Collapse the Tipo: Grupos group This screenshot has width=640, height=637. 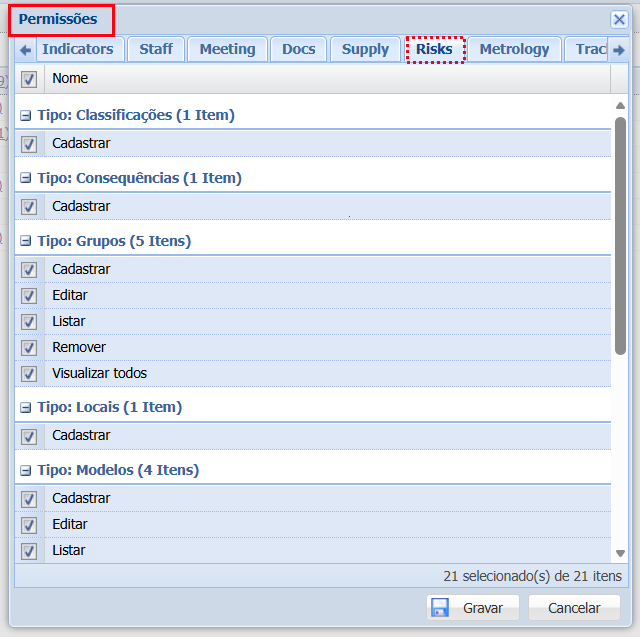click(x=26, y=242)
